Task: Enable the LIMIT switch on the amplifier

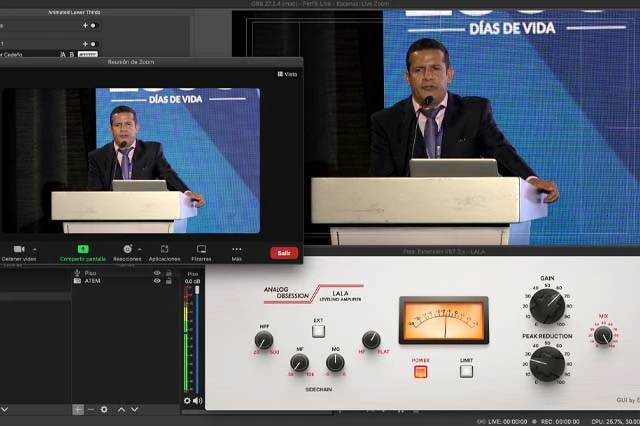Action: click(x=466, y=371)
